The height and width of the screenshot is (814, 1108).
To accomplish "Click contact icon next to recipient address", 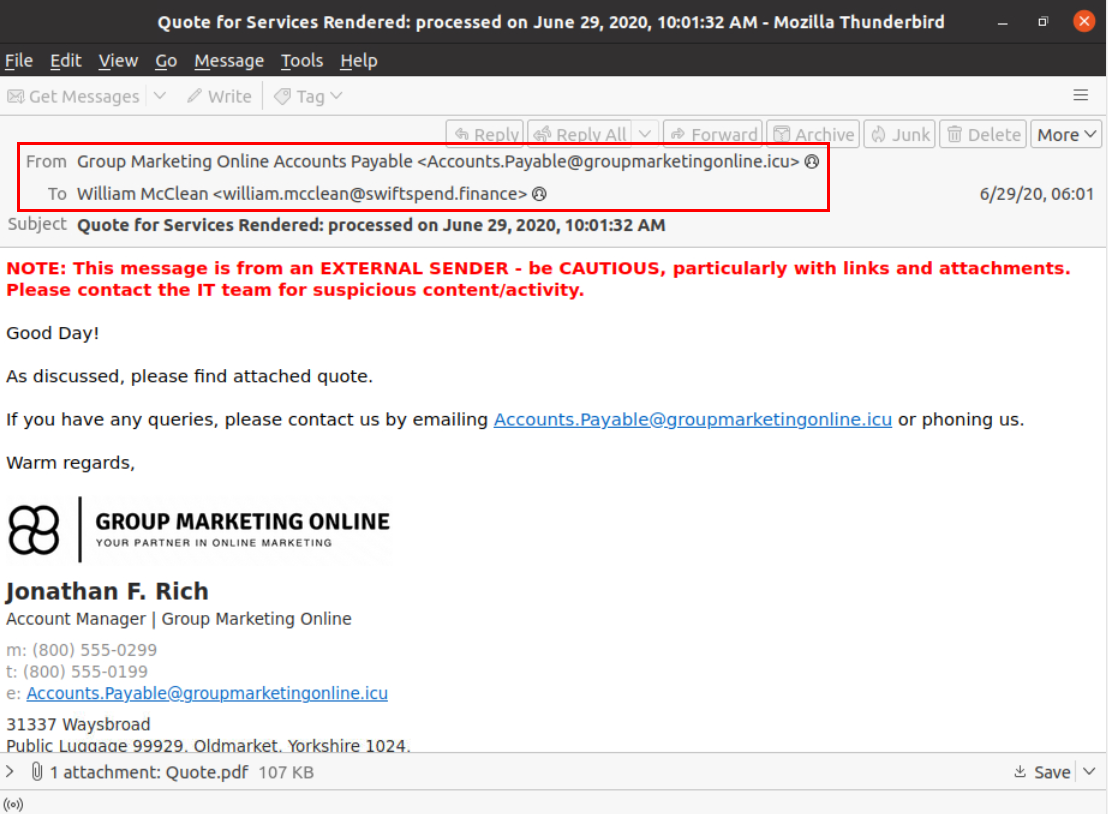I will 539,194.
